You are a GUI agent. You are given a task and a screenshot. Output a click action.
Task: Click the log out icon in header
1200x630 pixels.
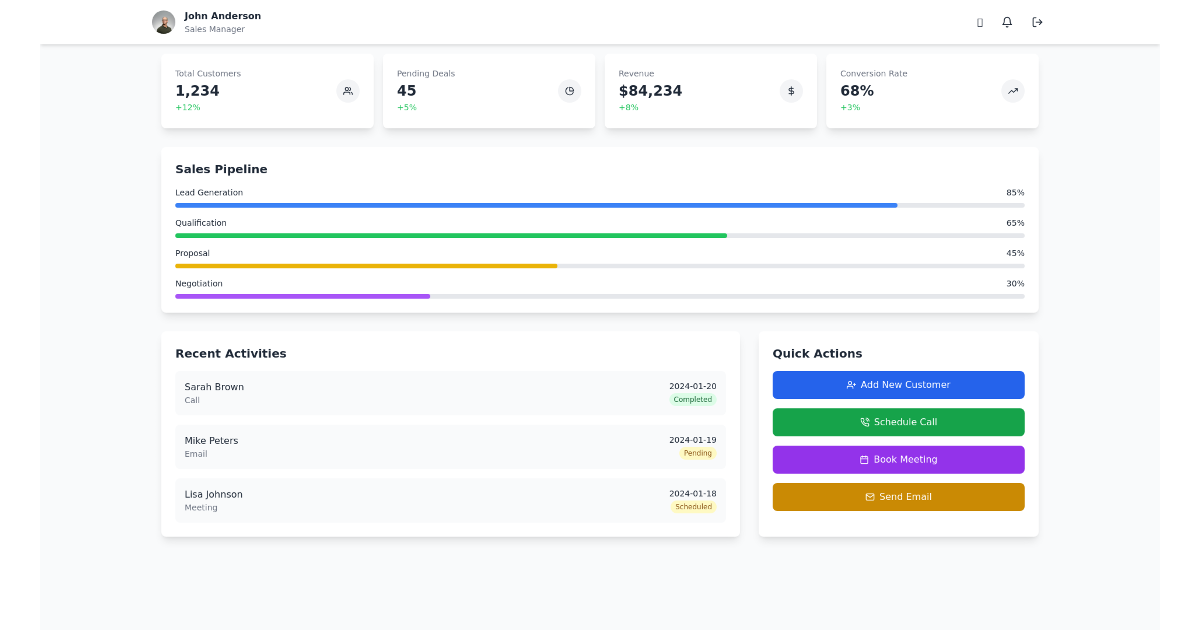(x=1037, y=22)
